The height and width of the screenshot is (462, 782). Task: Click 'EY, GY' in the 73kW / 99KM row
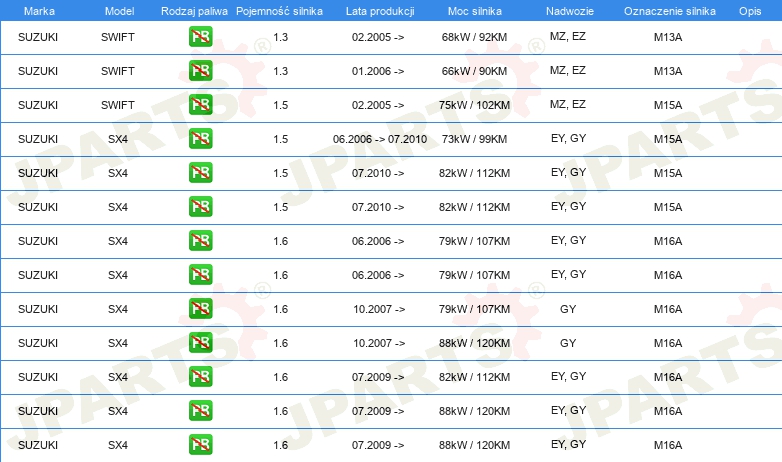[569, 138]
